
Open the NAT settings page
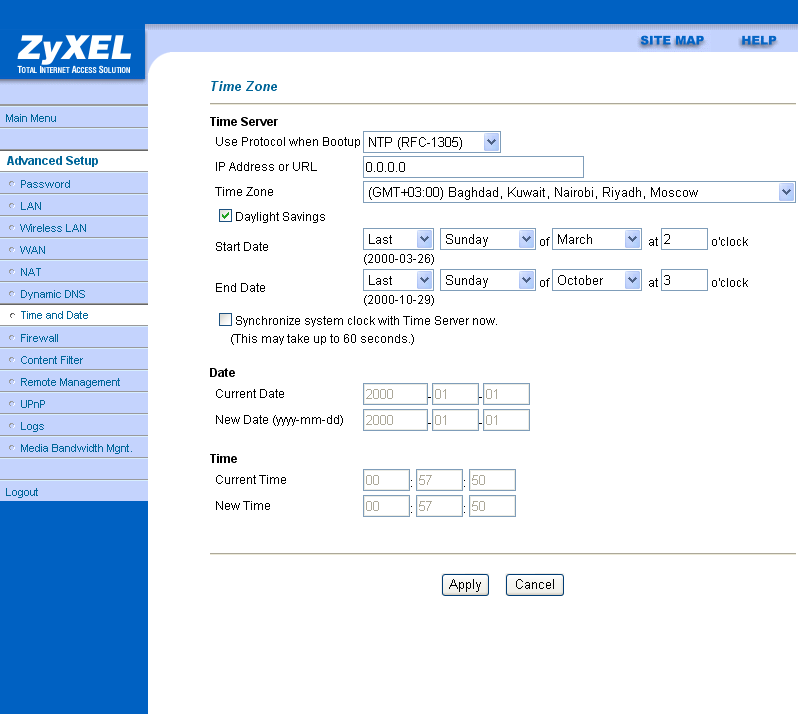coord(30,272)
